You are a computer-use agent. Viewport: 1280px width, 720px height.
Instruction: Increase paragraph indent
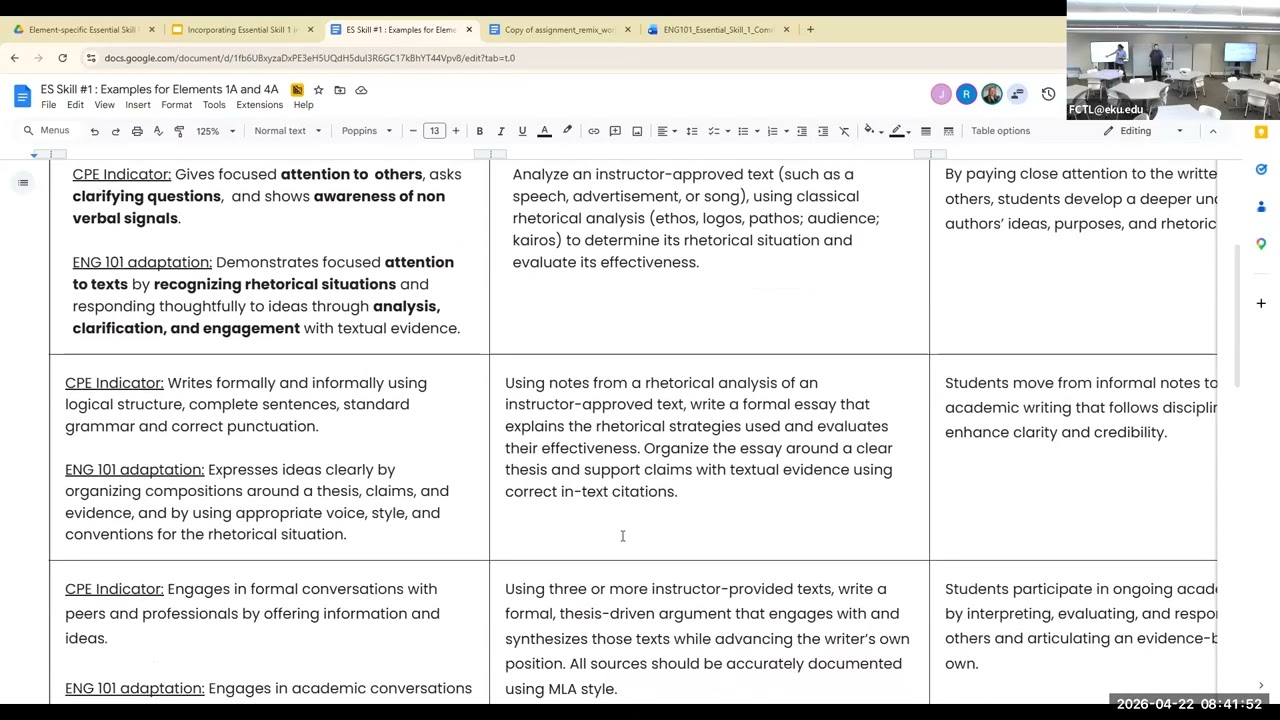coord(823,131)
